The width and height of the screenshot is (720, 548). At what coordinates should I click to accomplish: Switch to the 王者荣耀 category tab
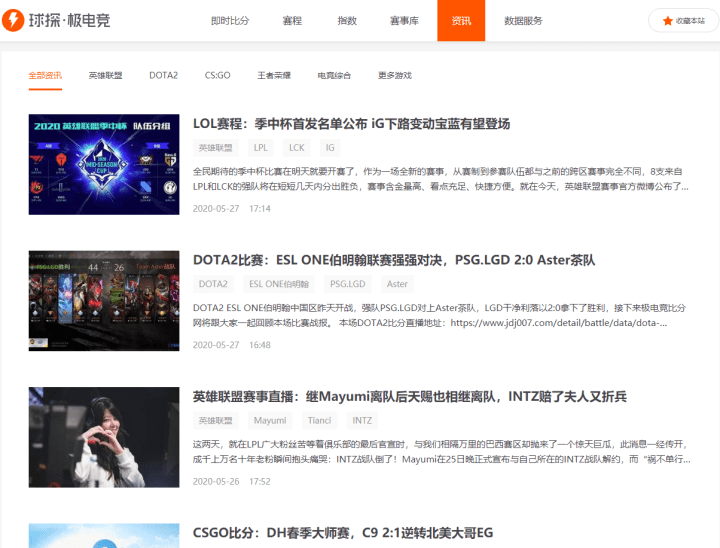pos(274,75)
